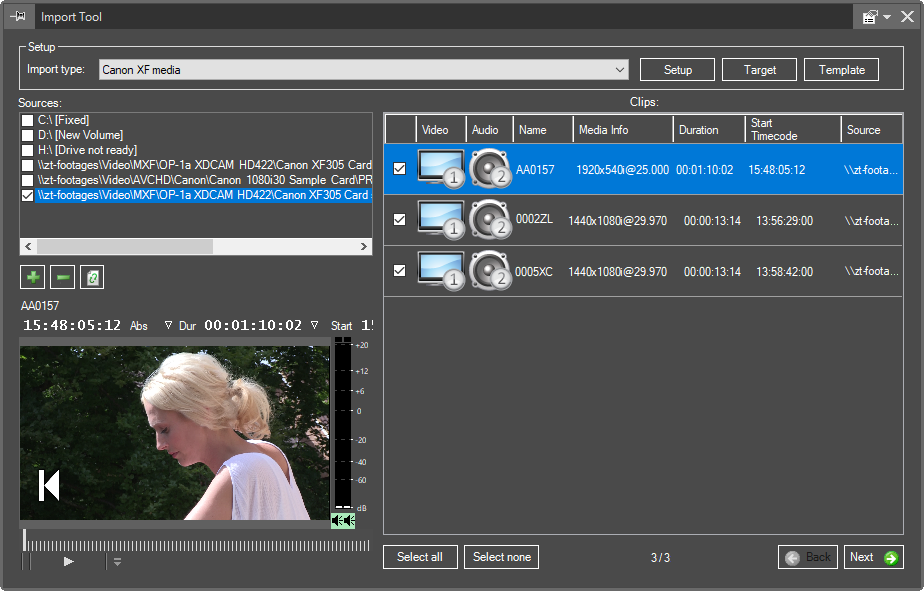924x591 pixels.
Task: Click the refresh sources document icon
Action: tap(92, 277)
